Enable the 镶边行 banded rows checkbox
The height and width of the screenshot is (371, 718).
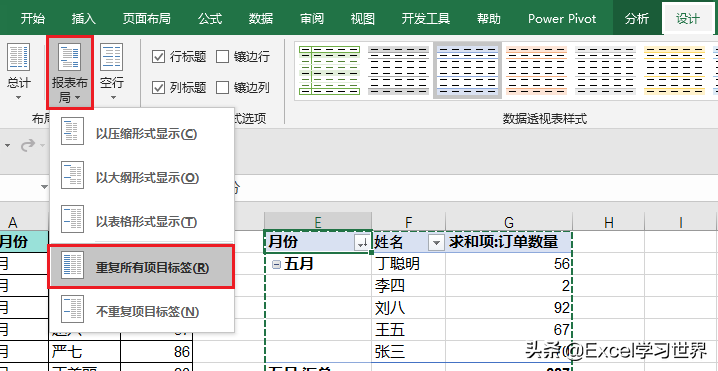223,57
